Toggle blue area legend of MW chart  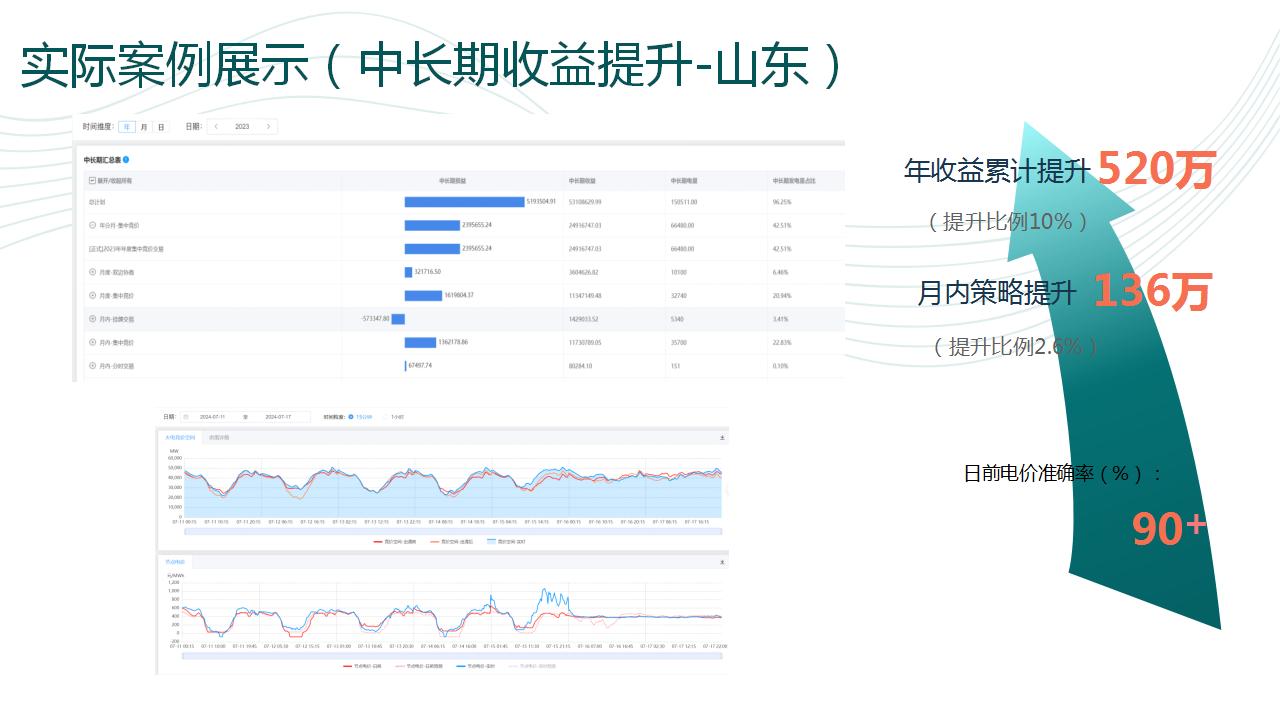click(506, 541)
